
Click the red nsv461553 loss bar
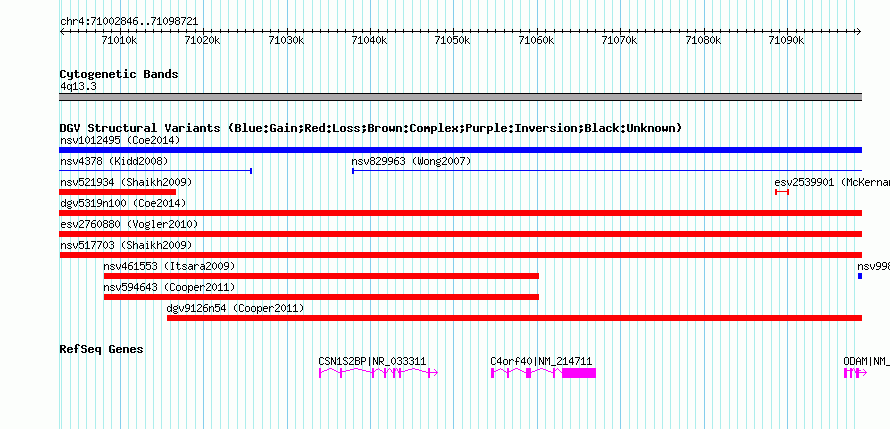321,276
